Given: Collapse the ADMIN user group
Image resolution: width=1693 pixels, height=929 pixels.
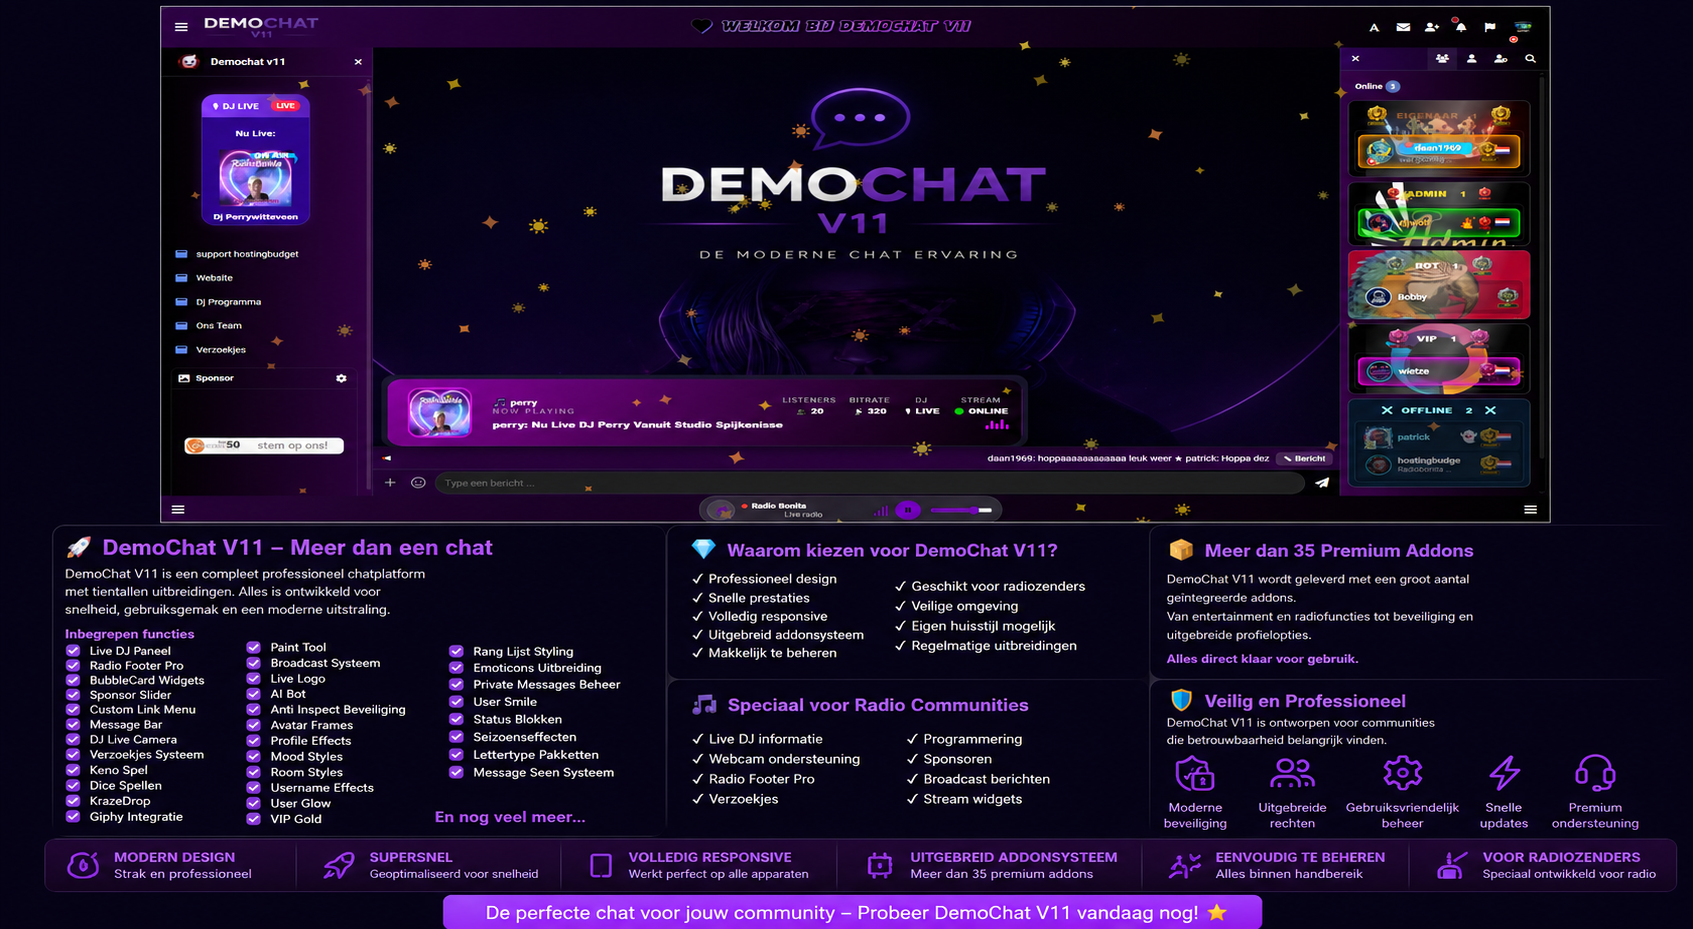Looking at the screenshot, I should coord(1438,194).
